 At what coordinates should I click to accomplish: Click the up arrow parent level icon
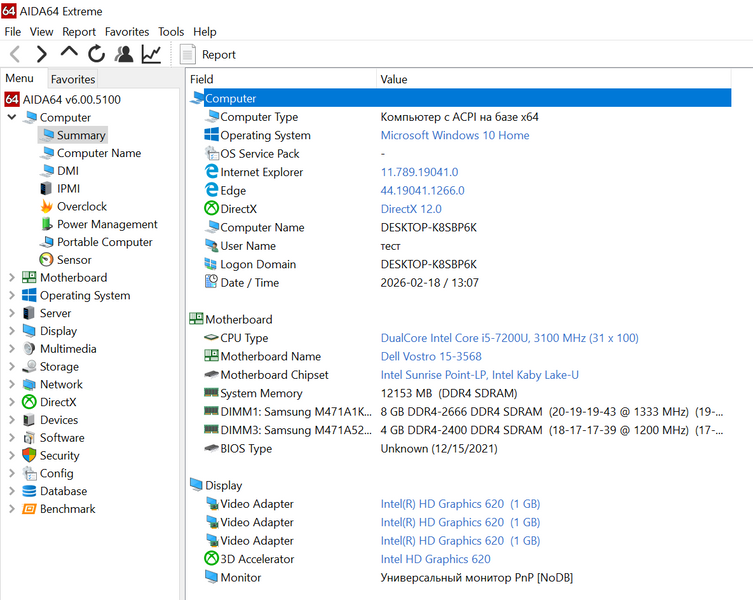(69, 52)
